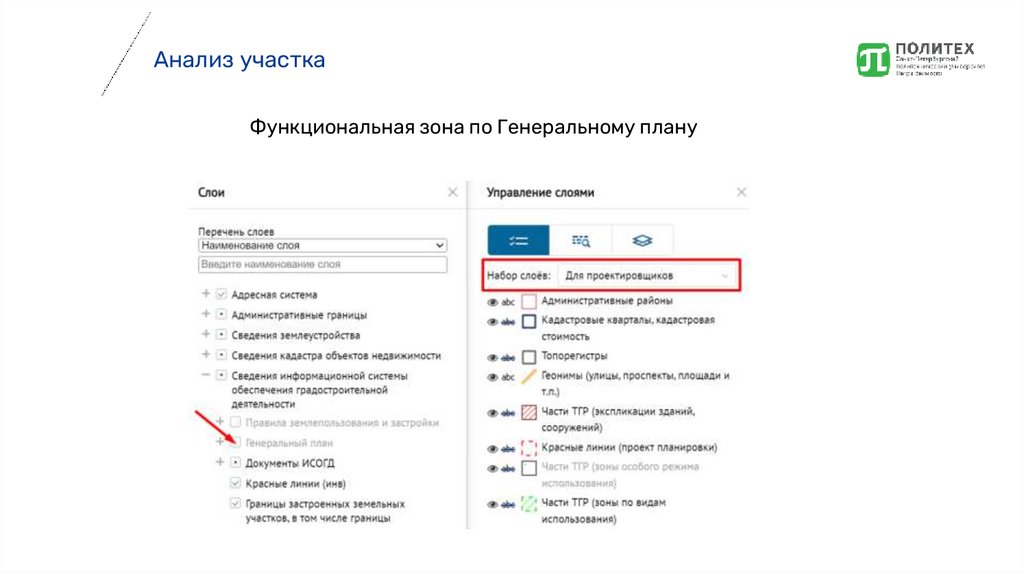Screen dimensions: 1024x574
Task: Expand the Административные границы group
Action: pos(206,314)
